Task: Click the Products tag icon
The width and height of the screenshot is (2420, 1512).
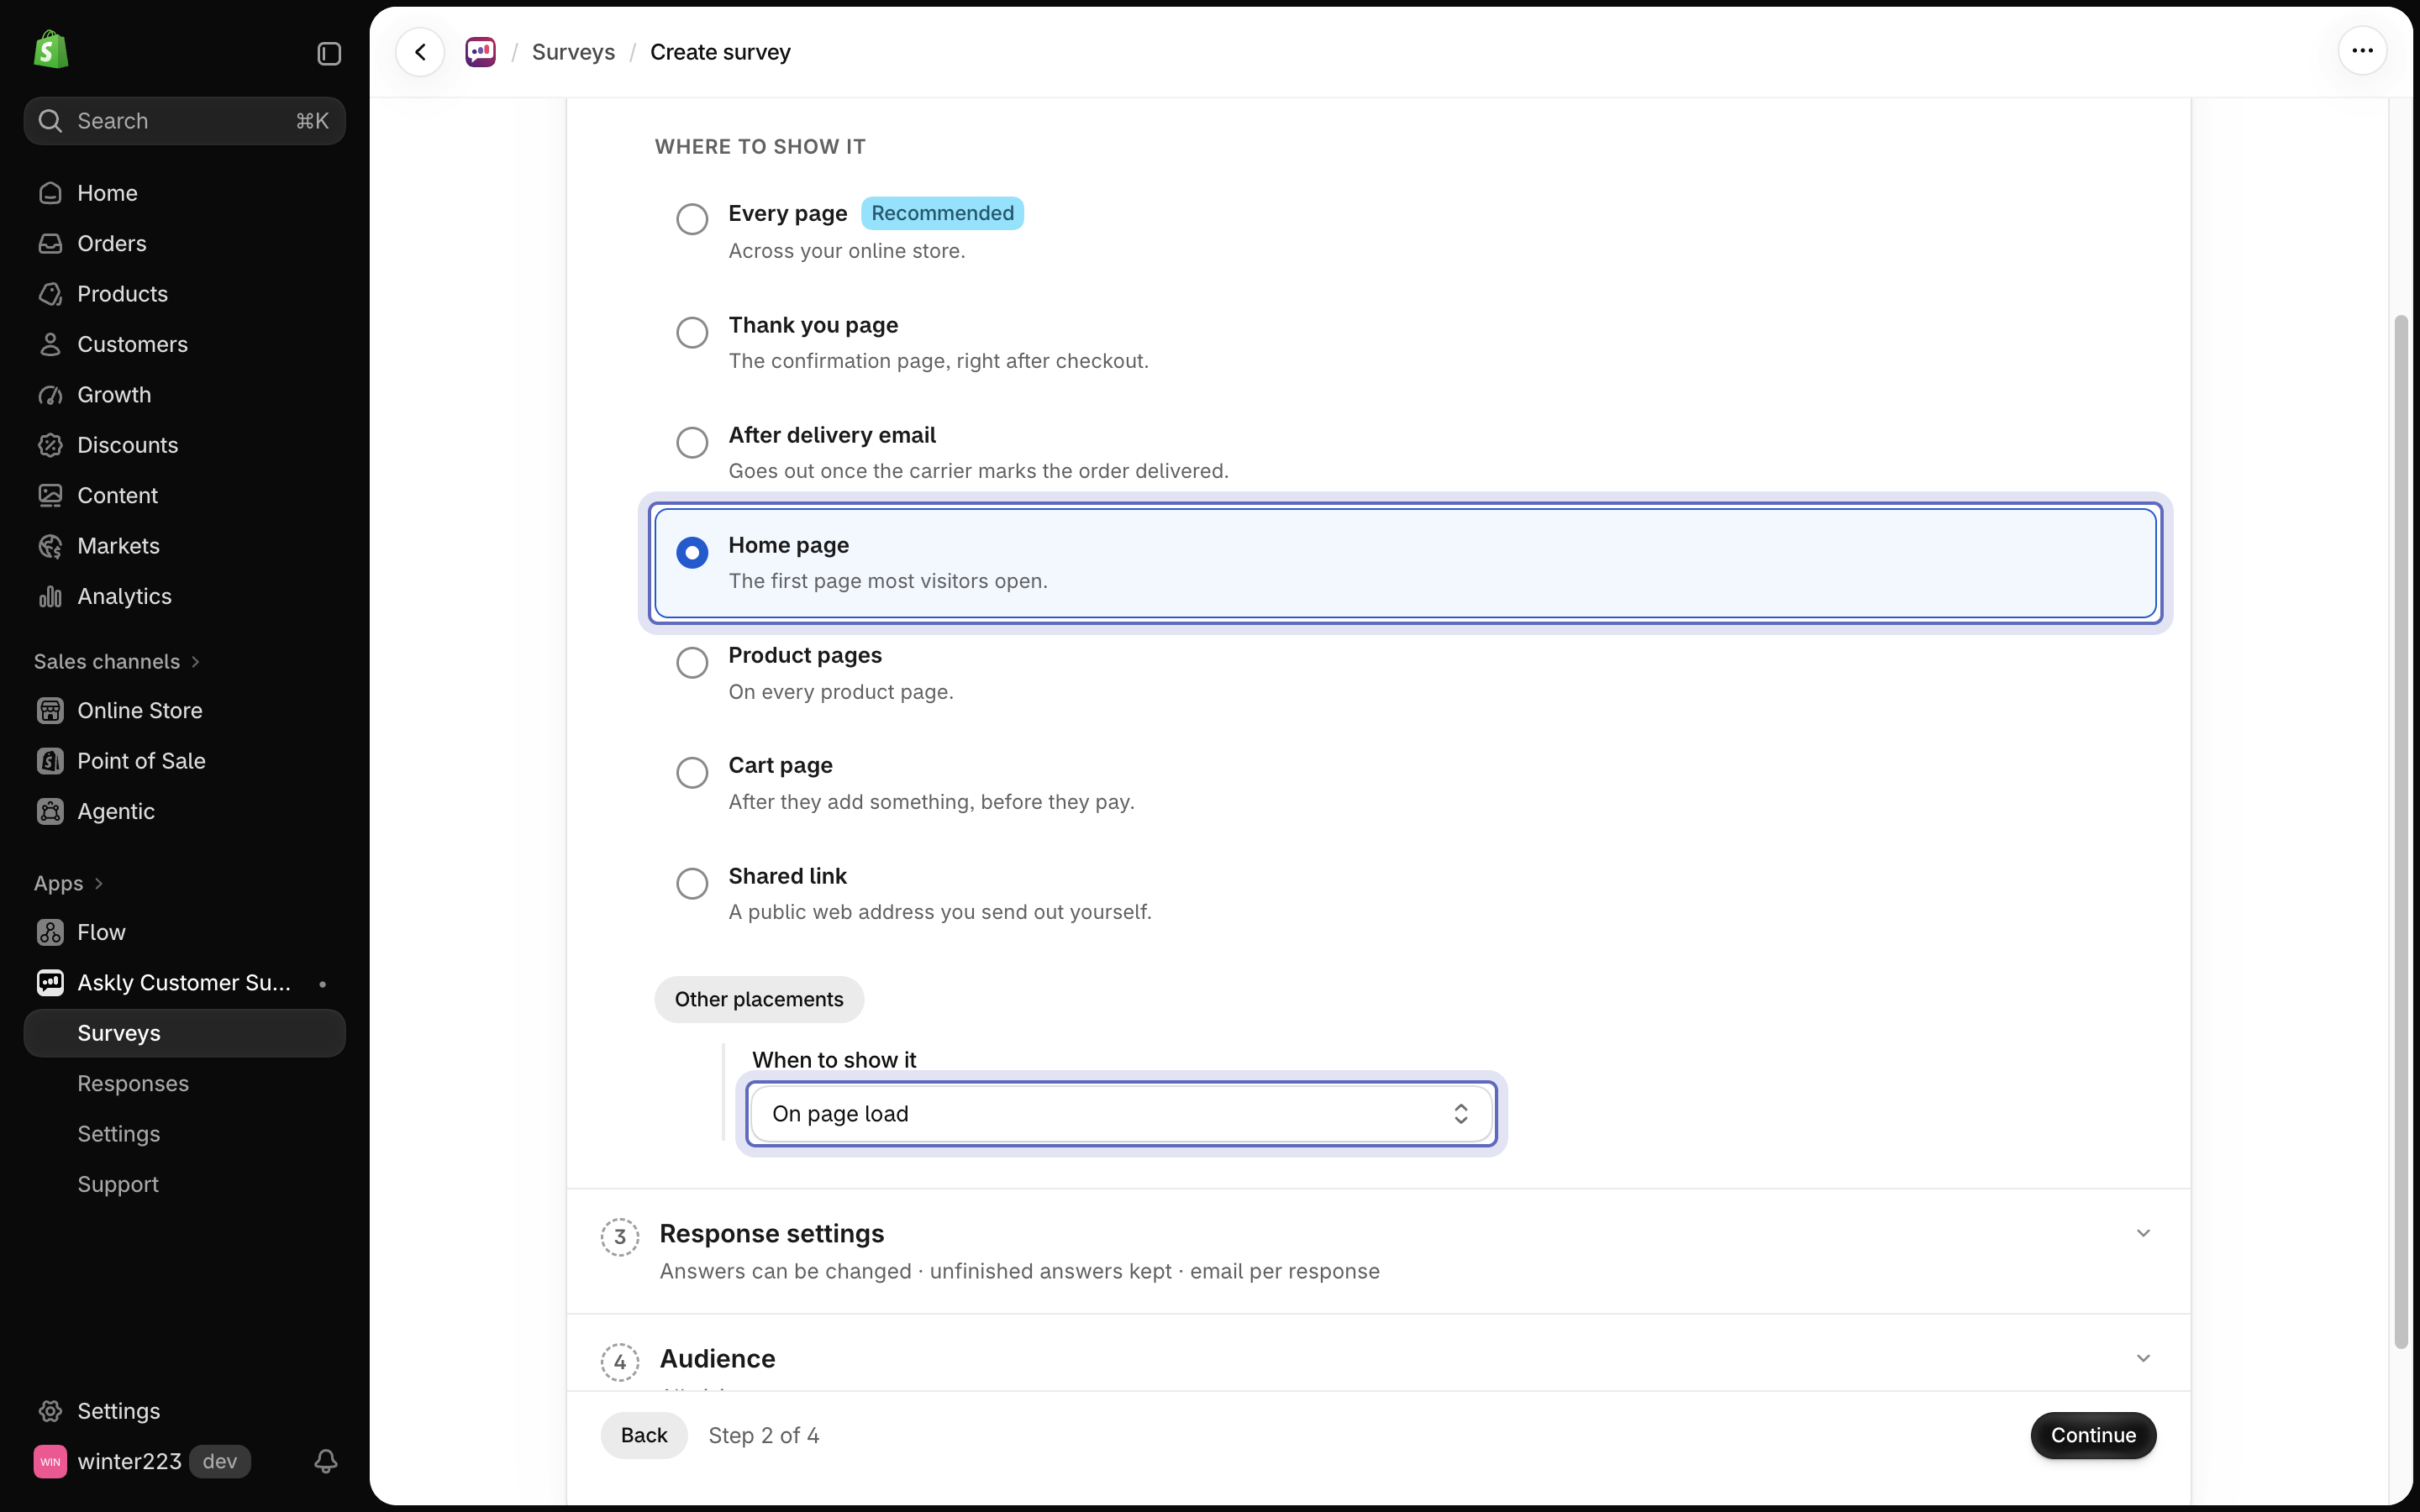Action: tap(50, 294)
